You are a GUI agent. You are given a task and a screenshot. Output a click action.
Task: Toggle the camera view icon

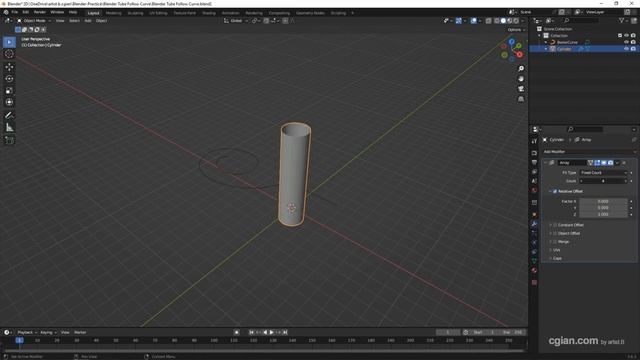pyautogui.click(x=521, y=89)
